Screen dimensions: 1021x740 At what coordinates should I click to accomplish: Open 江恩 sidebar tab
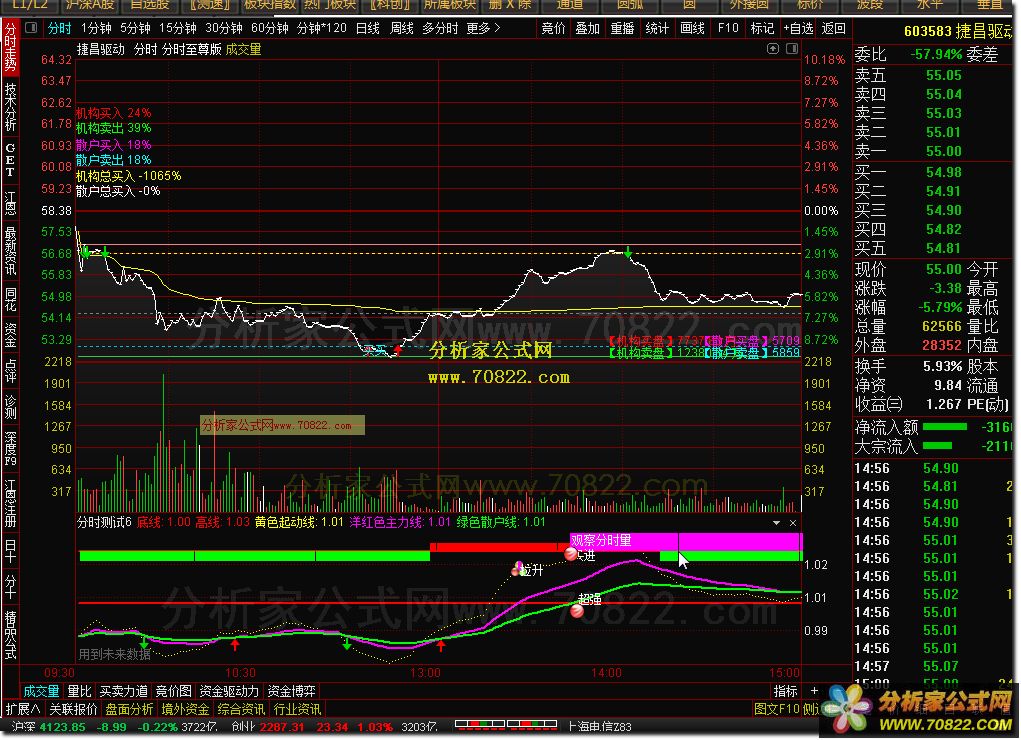point(10,203)
